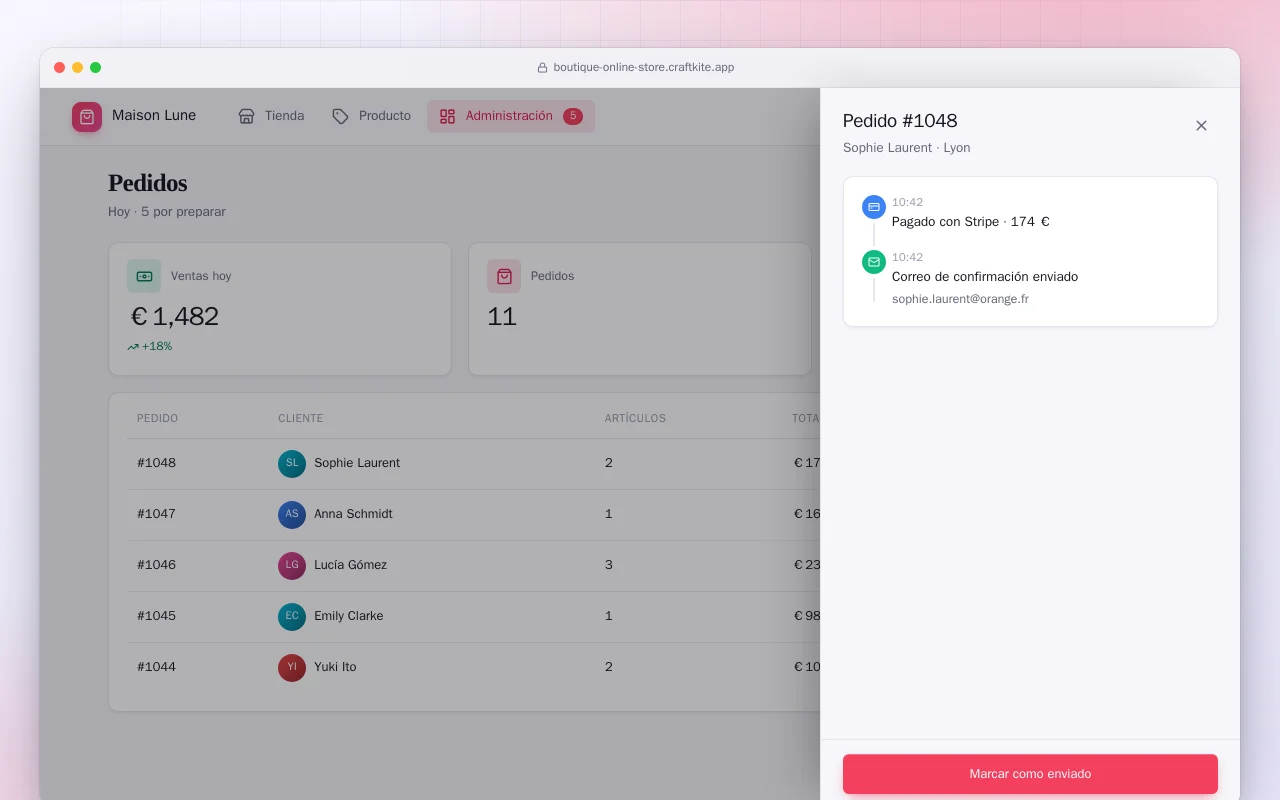Viewport: 1280px width, 800px height.
Task: Click the browser address bar URL
Action: point(644,68)
